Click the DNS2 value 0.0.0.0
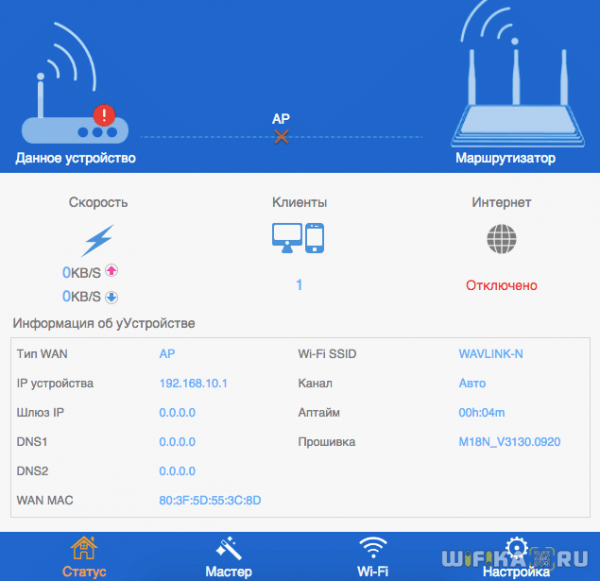Screen dimensions: 600x581 tap(177, 471)
